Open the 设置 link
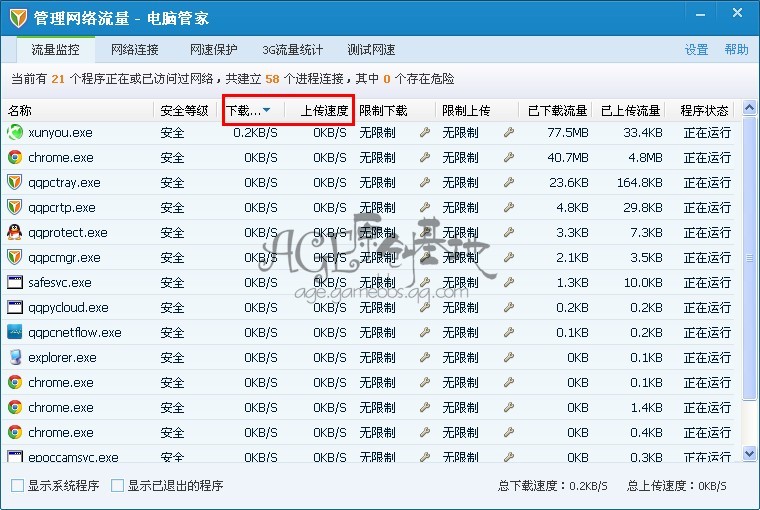Screen dimensions: 760x510 (697, 49)
